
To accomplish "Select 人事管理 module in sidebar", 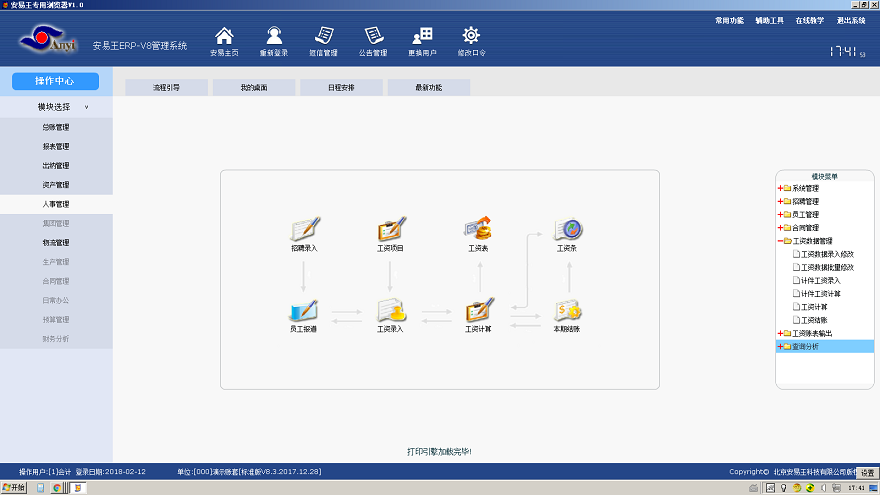I will click(56, 204).
